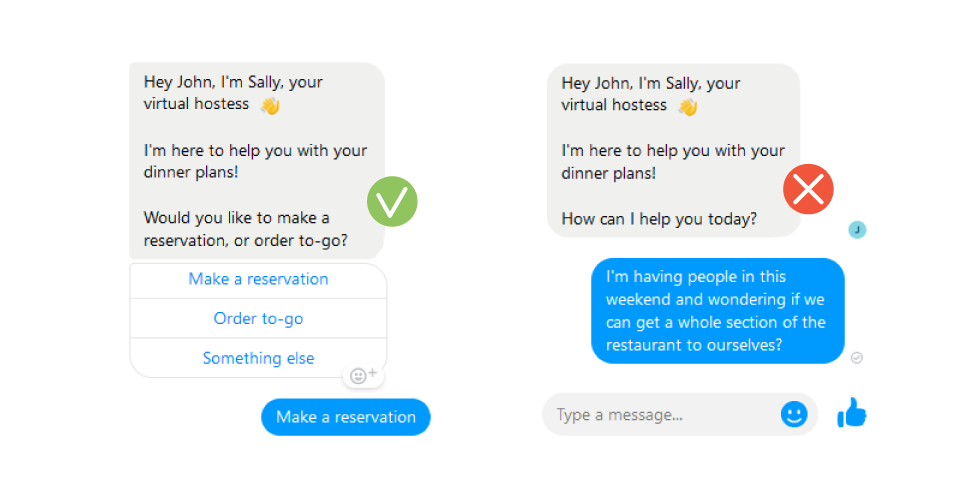The width and height of the screenshot is (980, 496).
Task: Click the How can I help you today text
Action: click(x=659, y=219)
